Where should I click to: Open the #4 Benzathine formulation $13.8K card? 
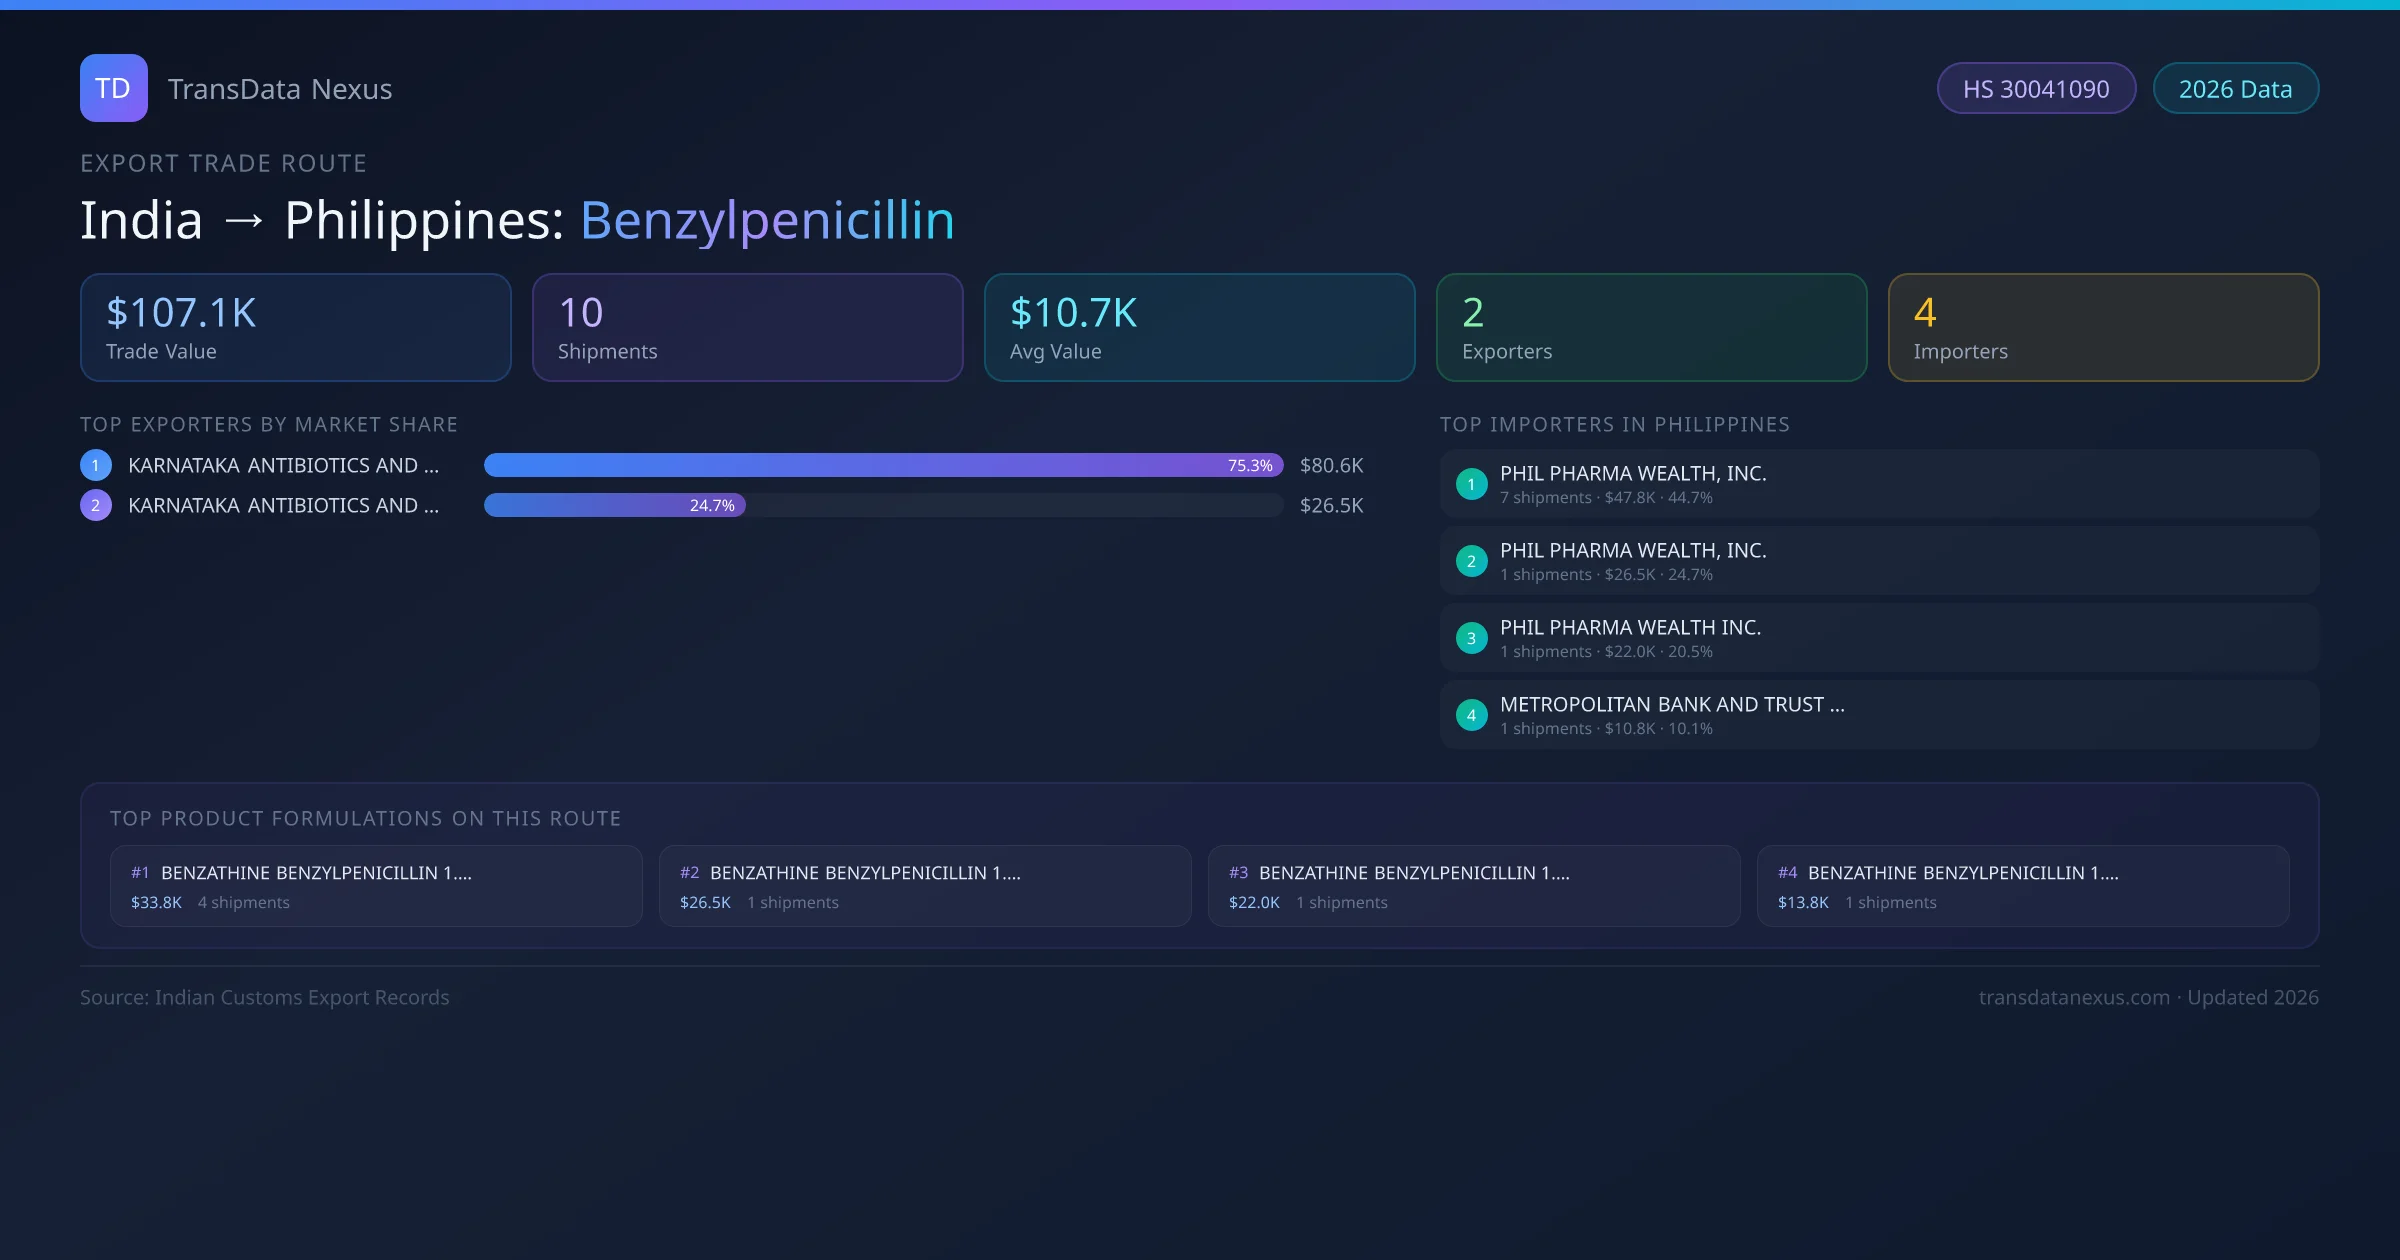pyautogui.click(x=2022, y=886)
